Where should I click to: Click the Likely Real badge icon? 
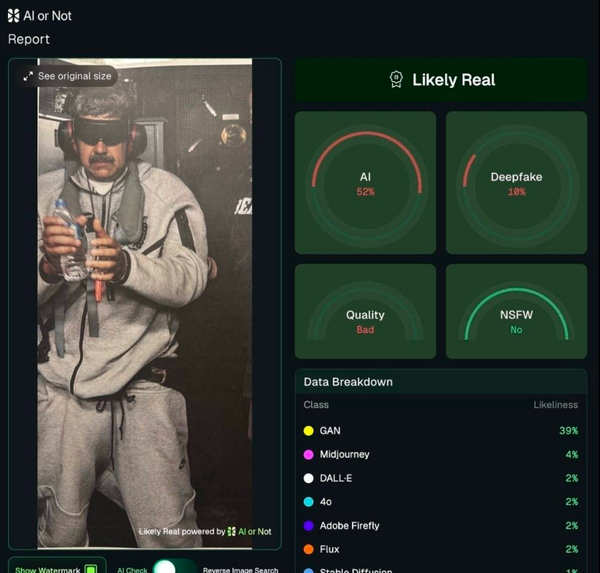pyautogui.click(x=396, y=80)
